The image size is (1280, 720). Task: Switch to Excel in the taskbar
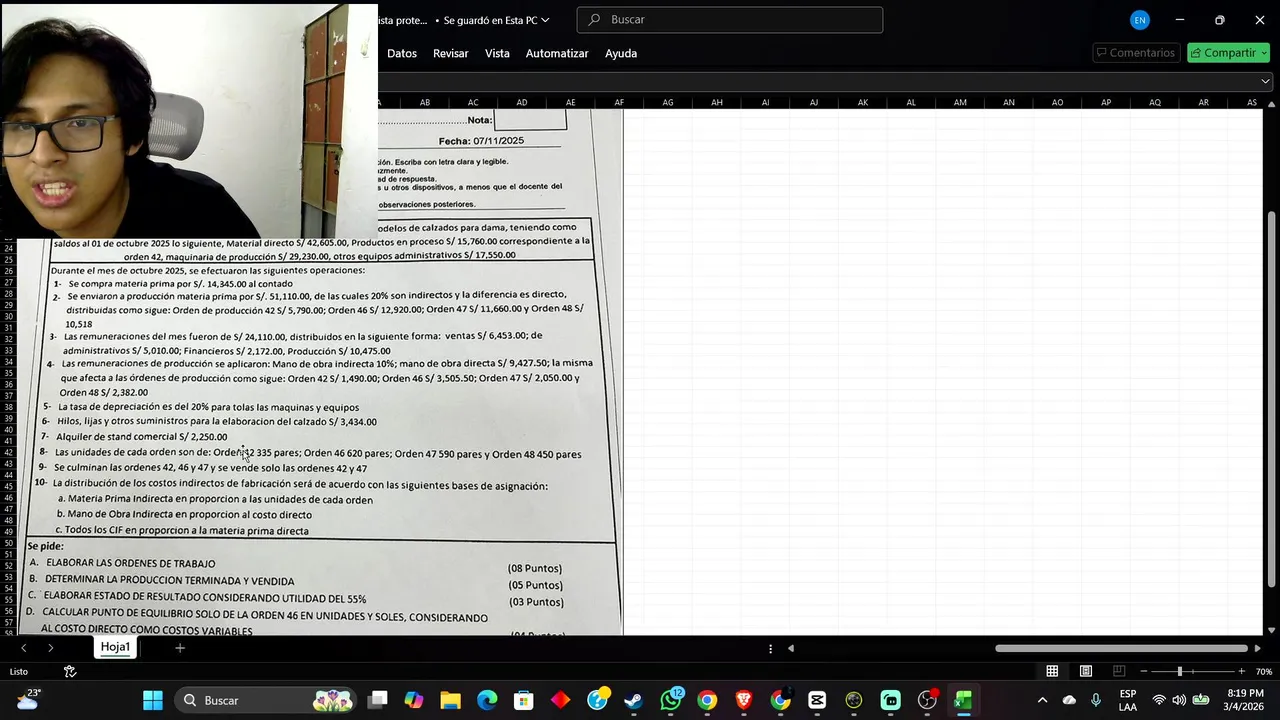coord(963,700)
